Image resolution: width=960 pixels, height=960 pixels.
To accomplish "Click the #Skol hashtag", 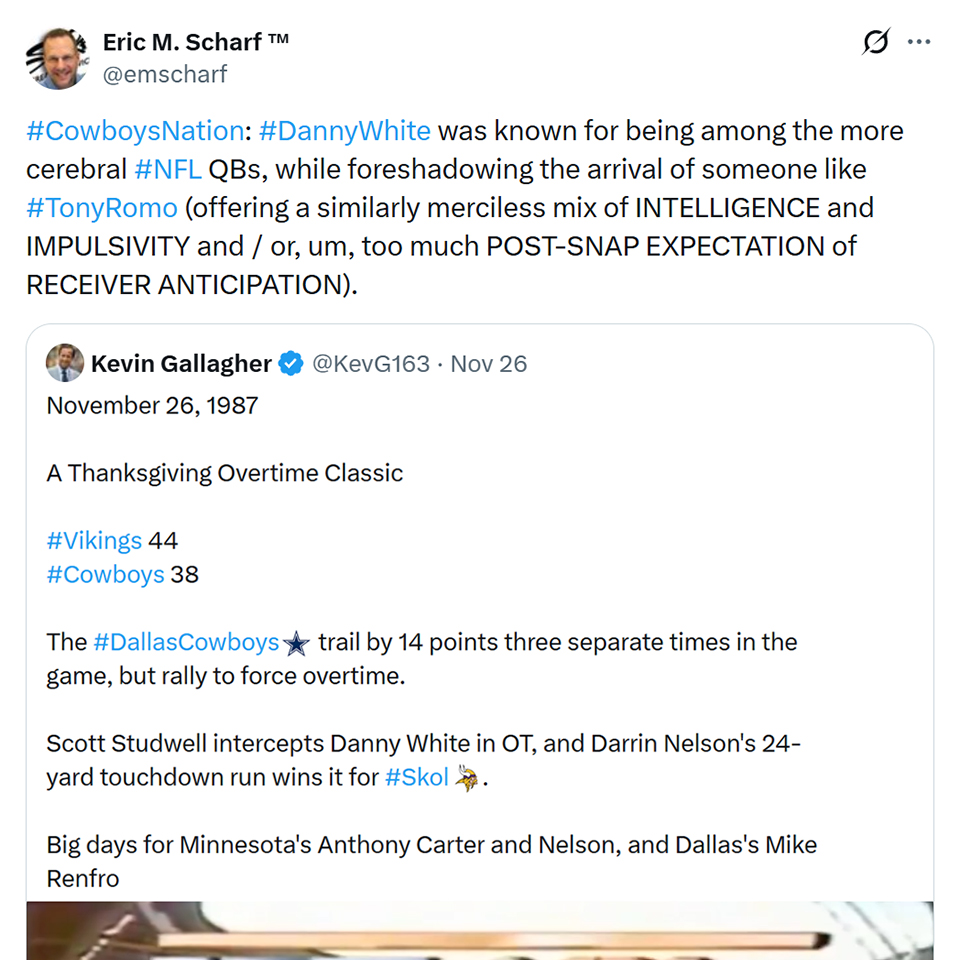I will click(416, 777).
